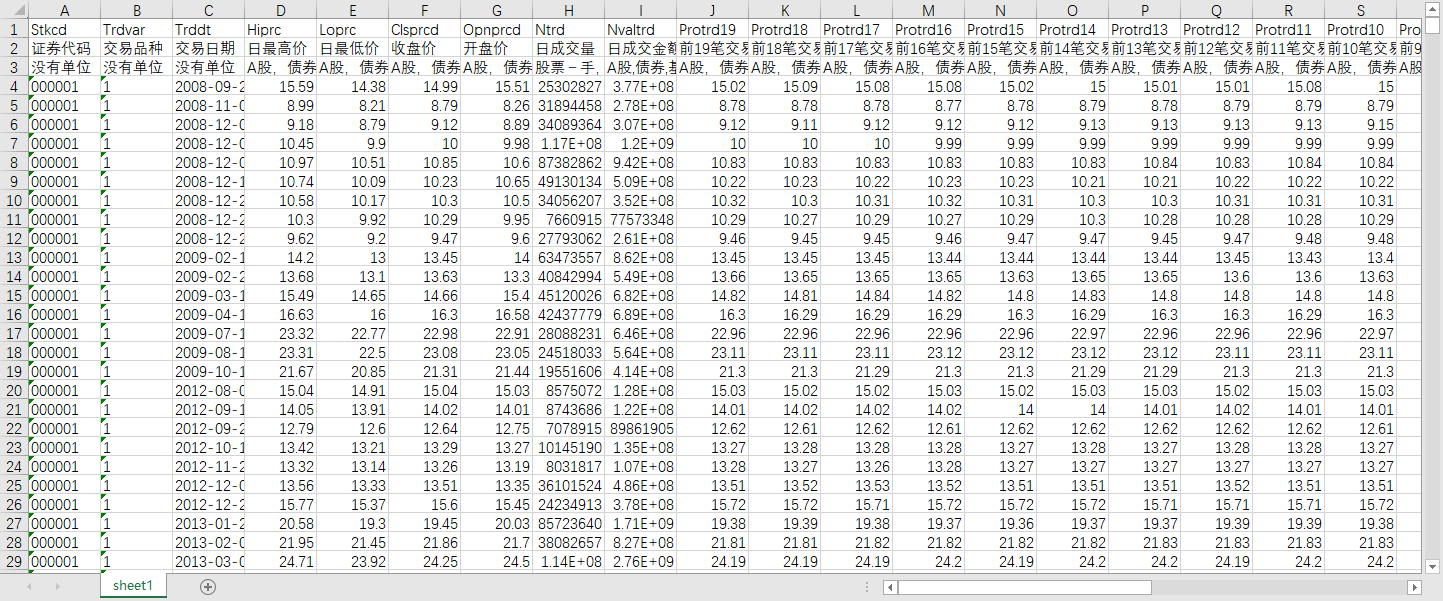Screen dimensions: 1443x601
Task: Open the sheet1 tab
Action: click(x=133, y=586)
